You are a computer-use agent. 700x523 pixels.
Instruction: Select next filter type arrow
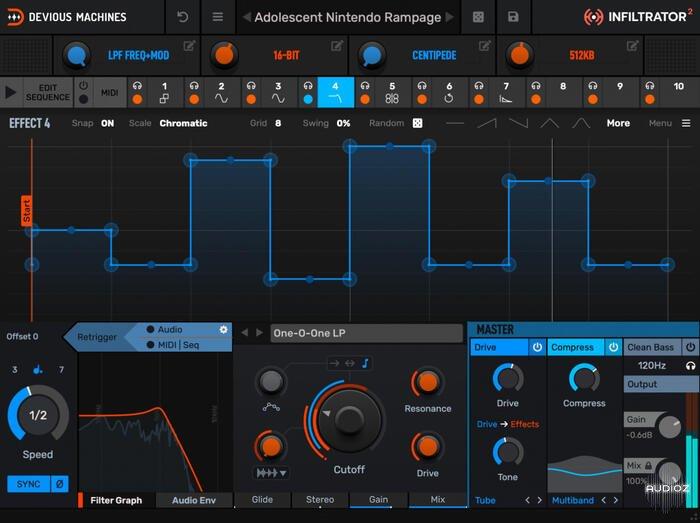[259, 332]
